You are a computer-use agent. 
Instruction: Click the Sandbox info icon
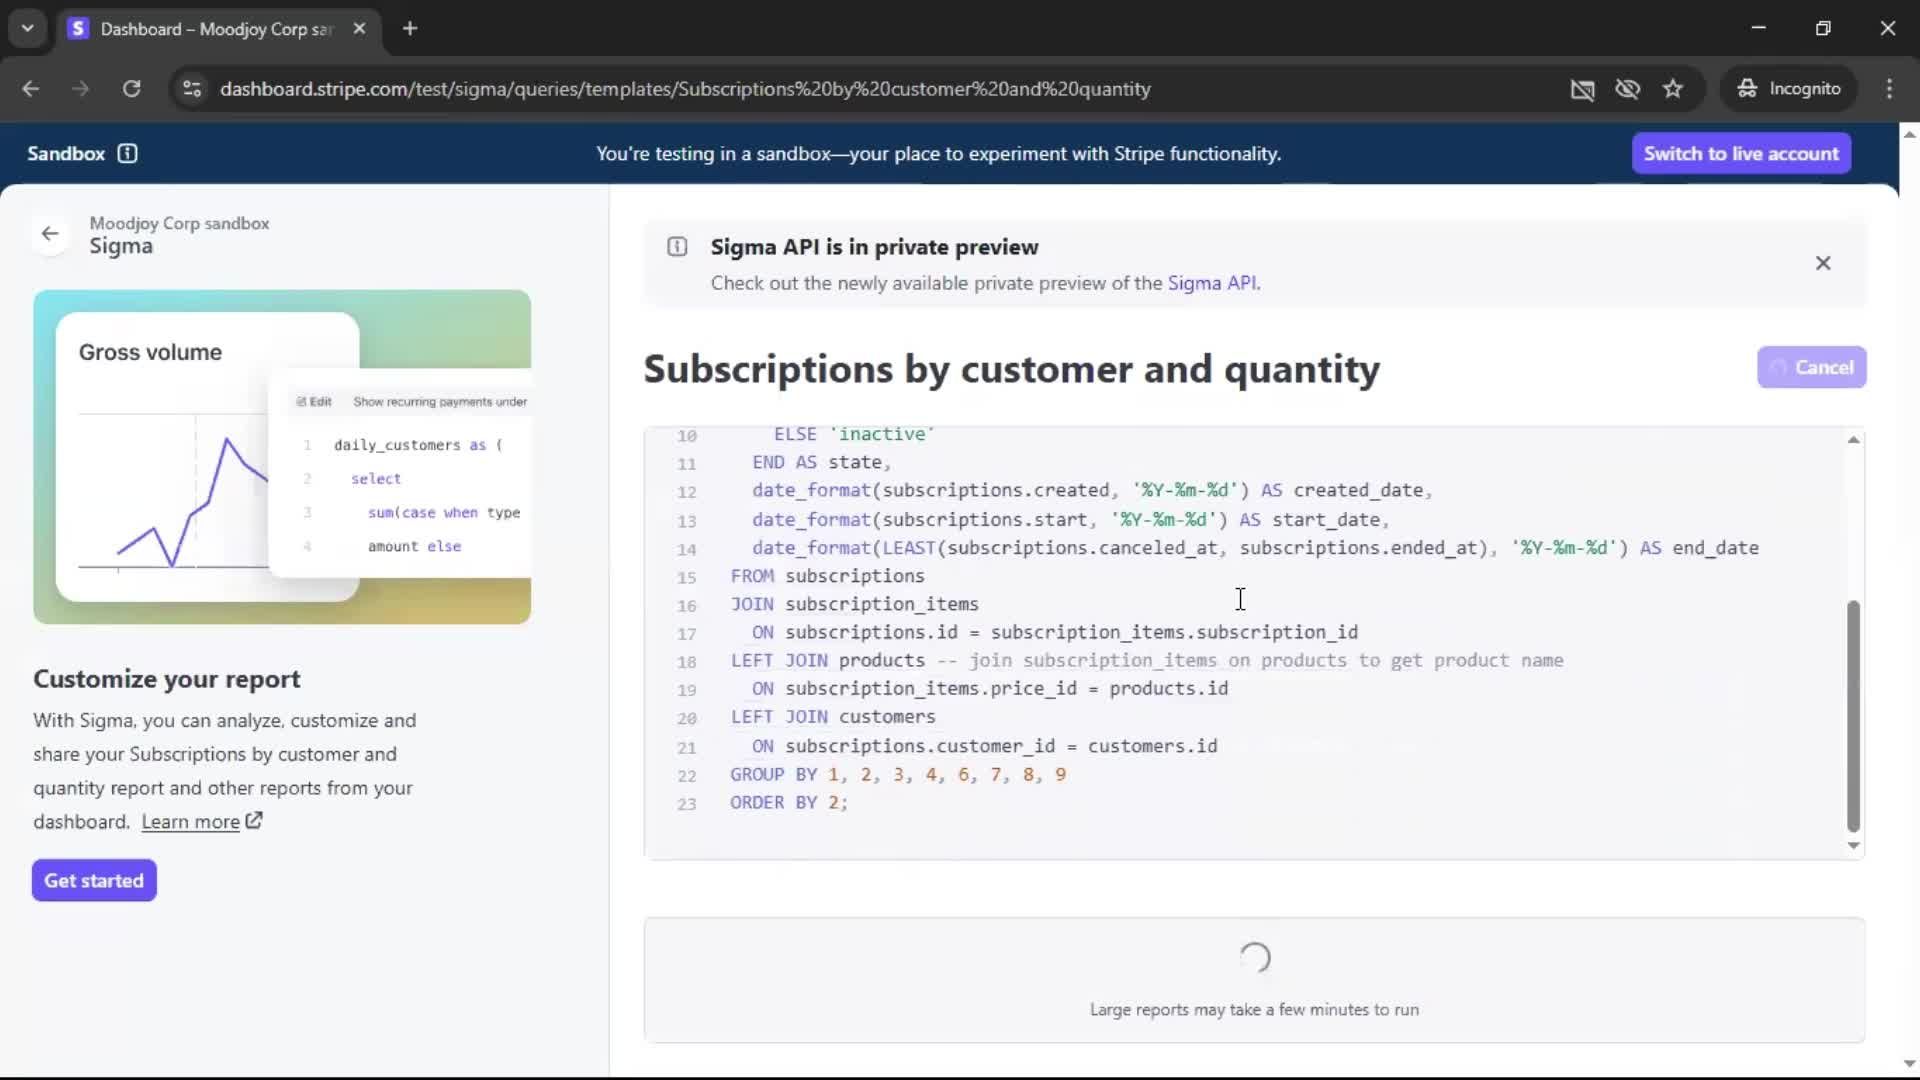127,153
